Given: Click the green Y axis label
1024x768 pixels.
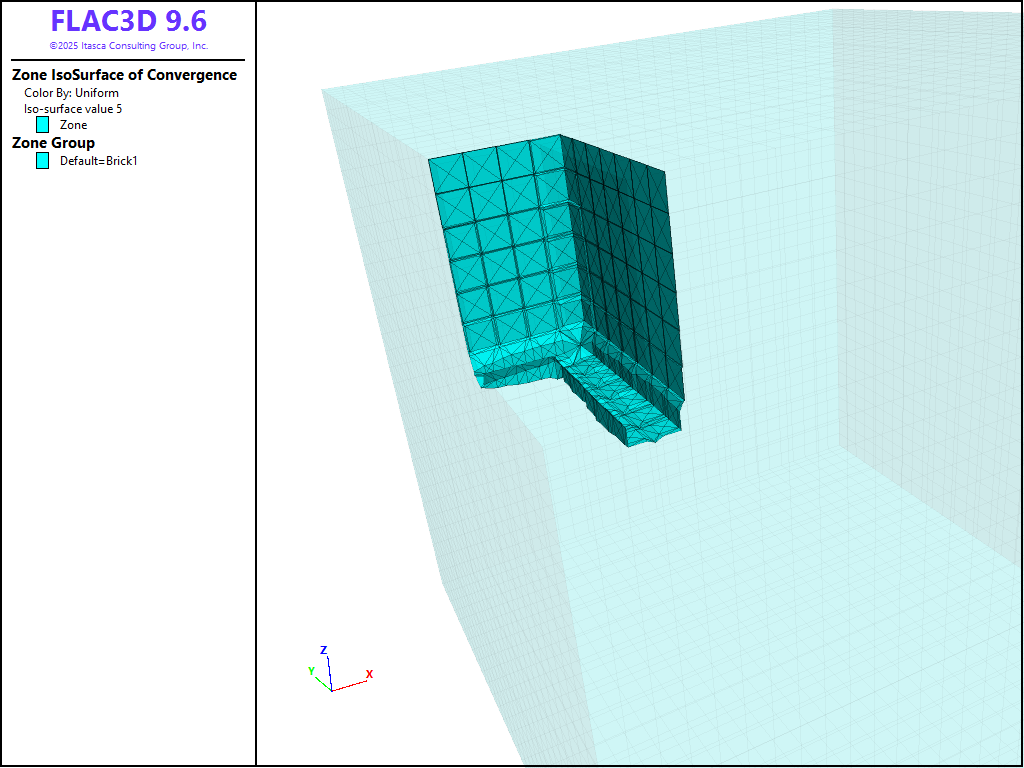Looking at the screenshot, I should (x=311, y=671).
